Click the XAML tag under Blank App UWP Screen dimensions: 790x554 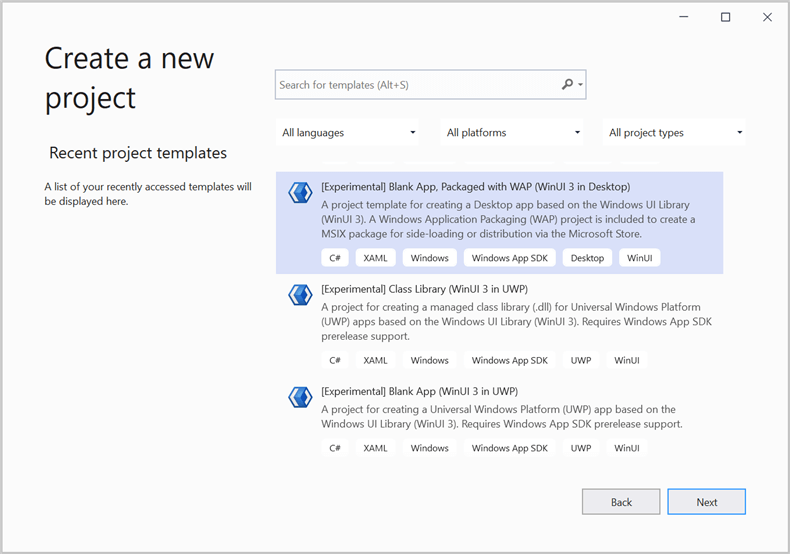(375, 448)
